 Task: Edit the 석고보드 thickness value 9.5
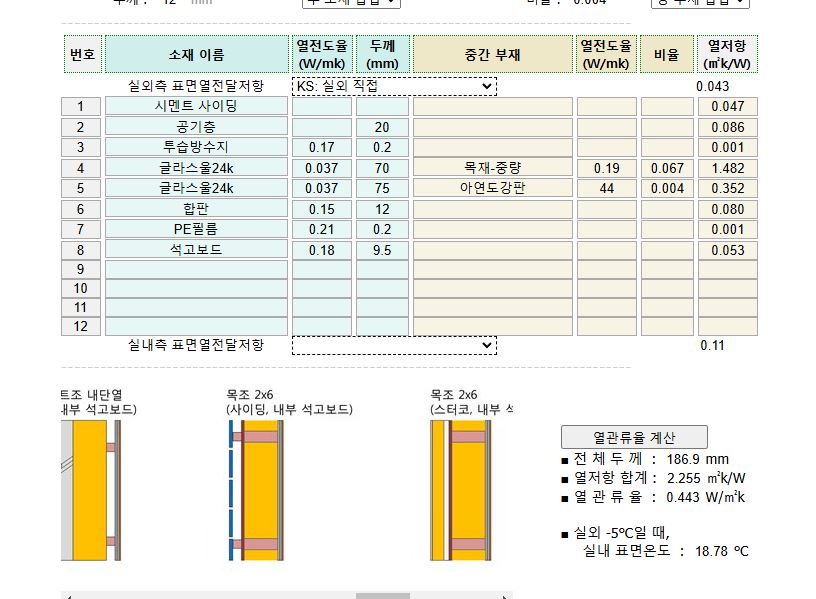tap(382, 250)
